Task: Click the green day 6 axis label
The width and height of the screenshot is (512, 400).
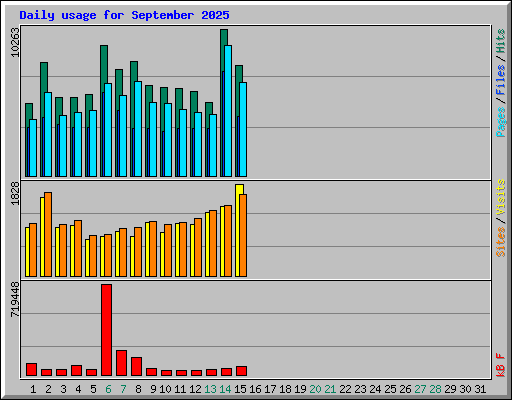Action: click(108, 389)
